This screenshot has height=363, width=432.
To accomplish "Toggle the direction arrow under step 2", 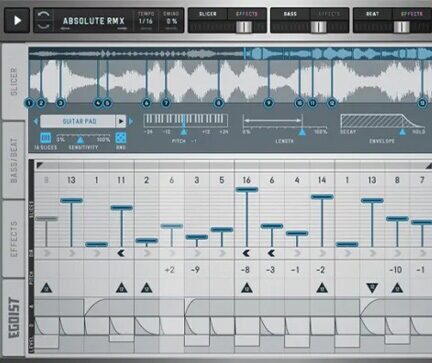I will (x=147, y=253).
